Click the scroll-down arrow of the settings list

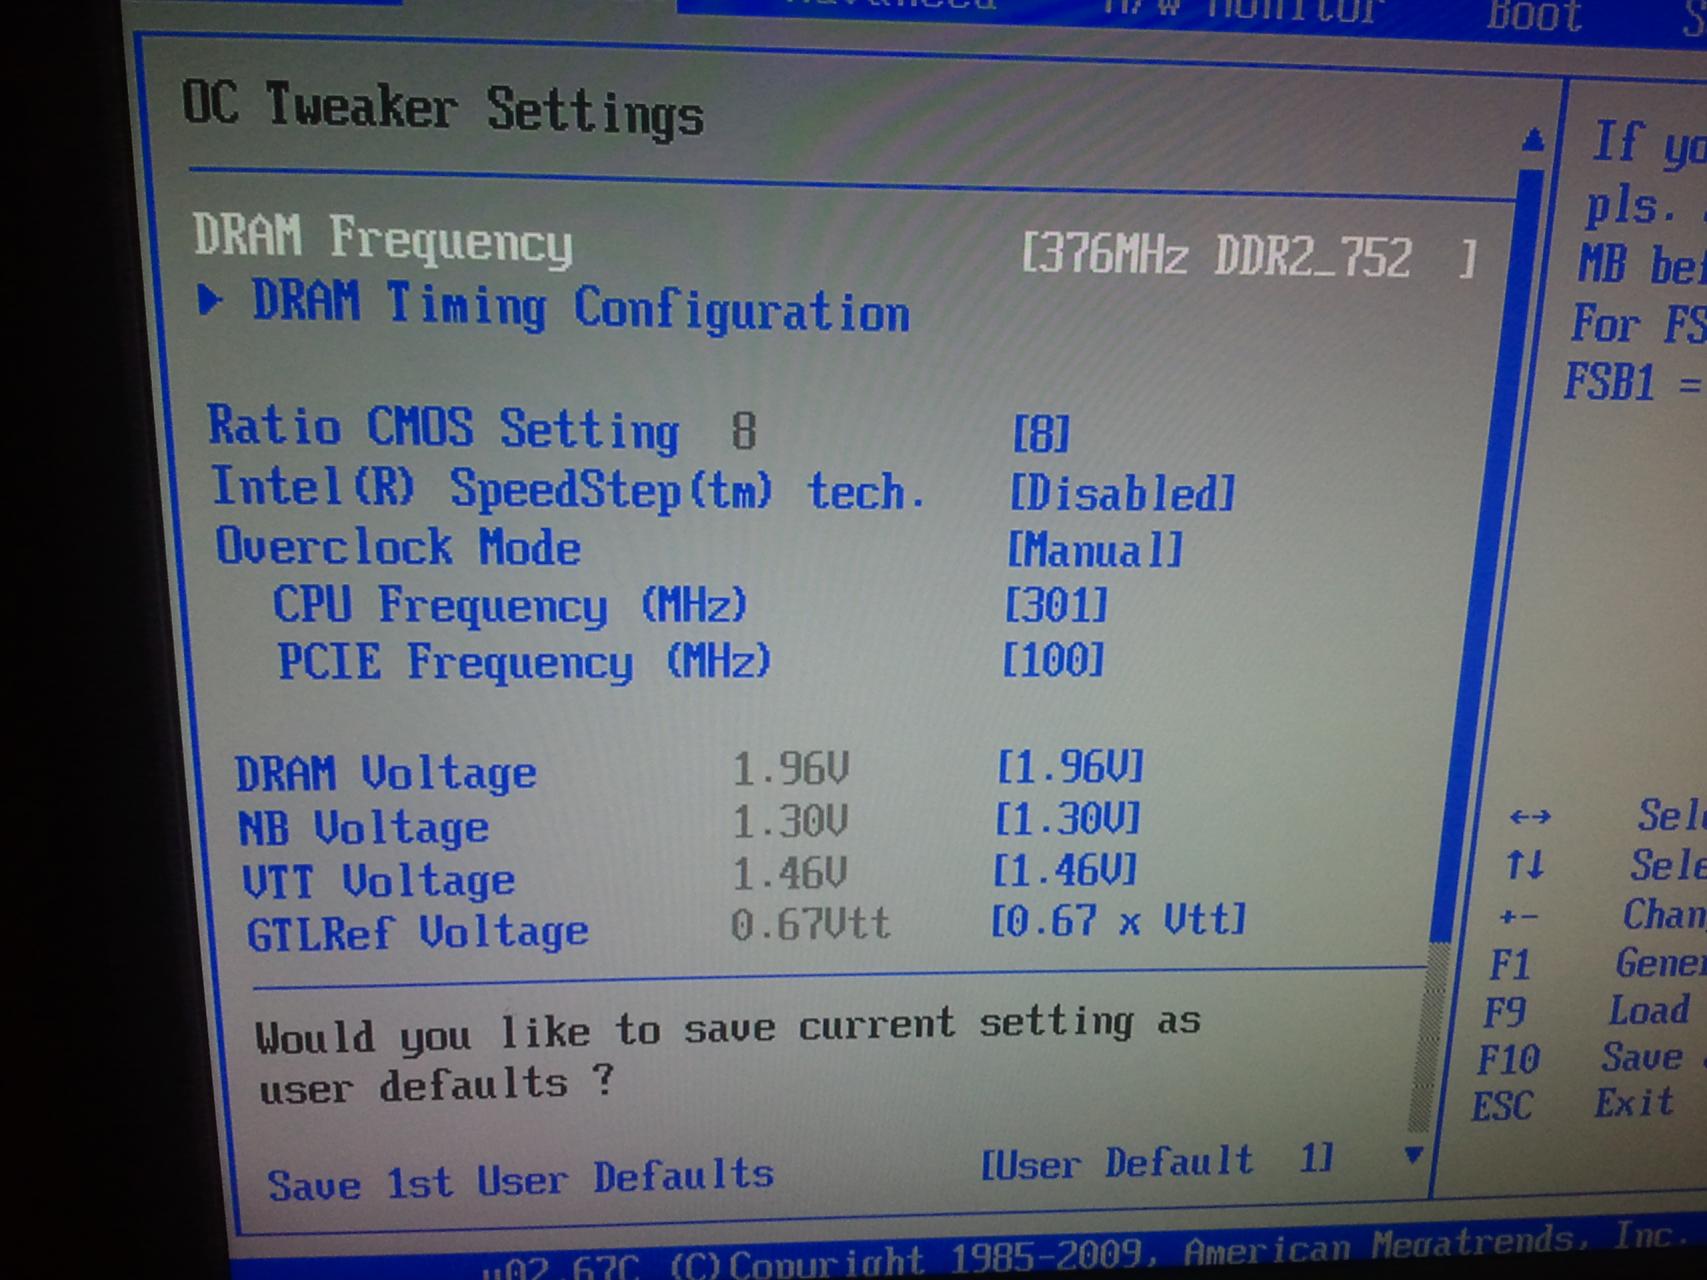(x=1413, y=1156)
